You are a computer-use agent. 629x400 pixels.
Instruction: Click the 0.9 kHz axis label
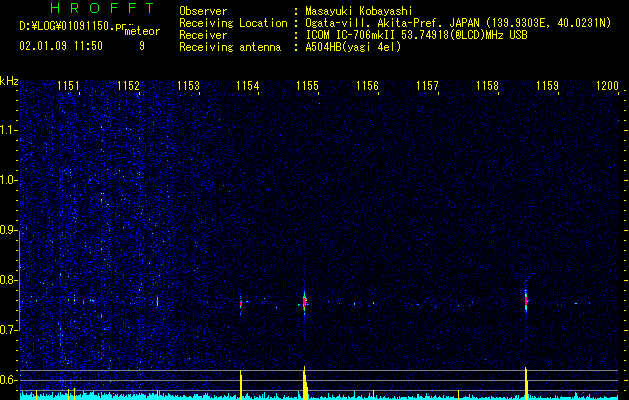[8, 230]
